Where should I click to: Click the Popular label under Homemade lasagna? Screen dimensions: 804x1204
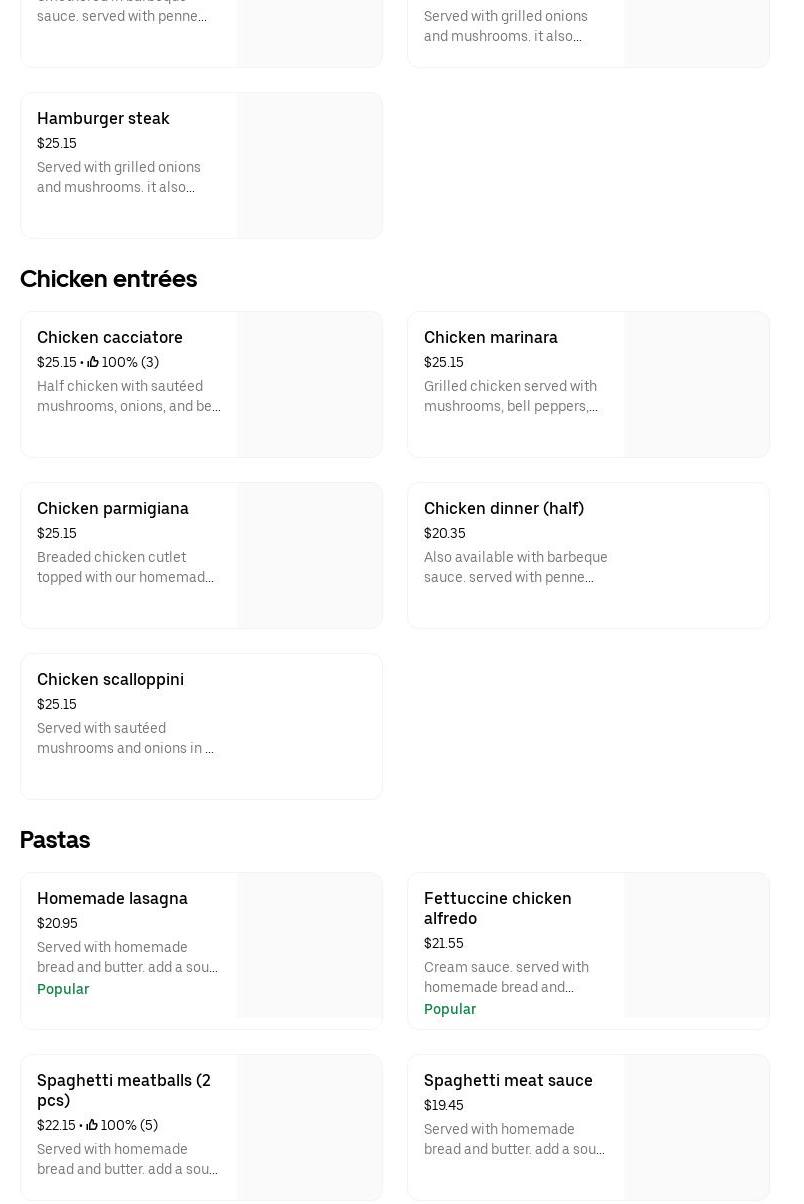click(63, 989)
